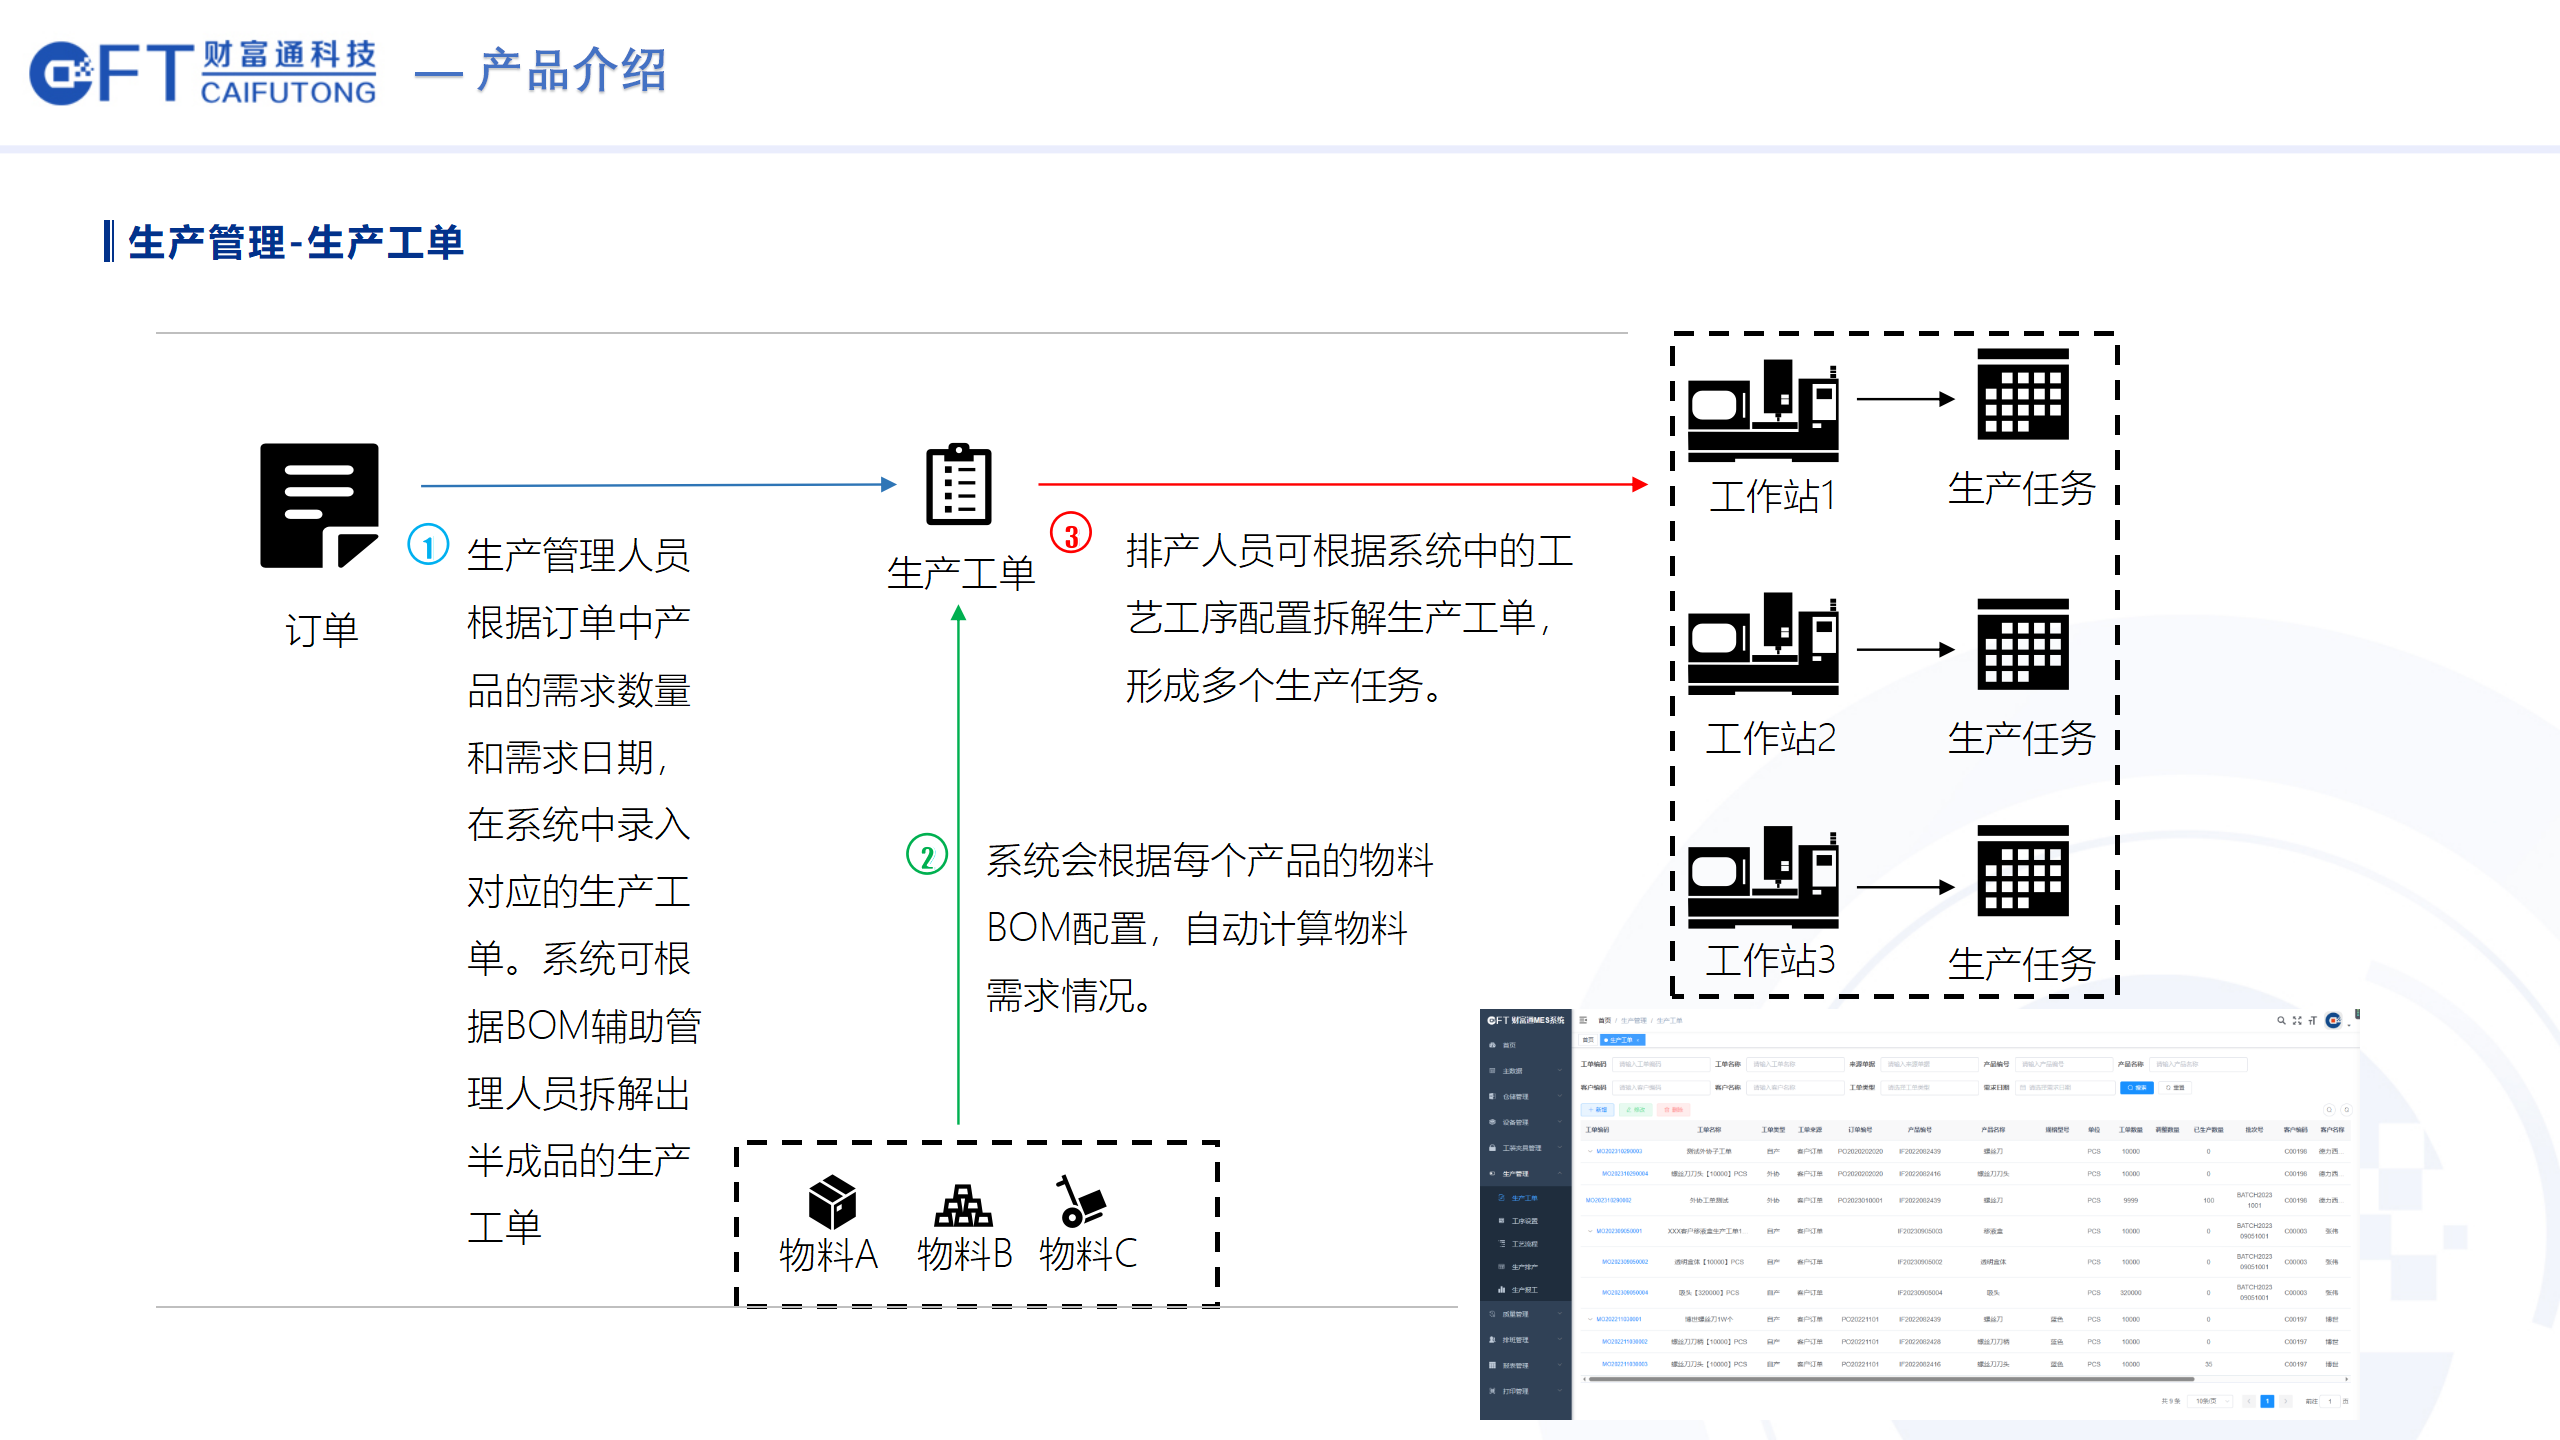The height and width of the screenshot is (1440, 2560).
Task: Click the 工作站1 machine icon
Action: point(1763,410)
